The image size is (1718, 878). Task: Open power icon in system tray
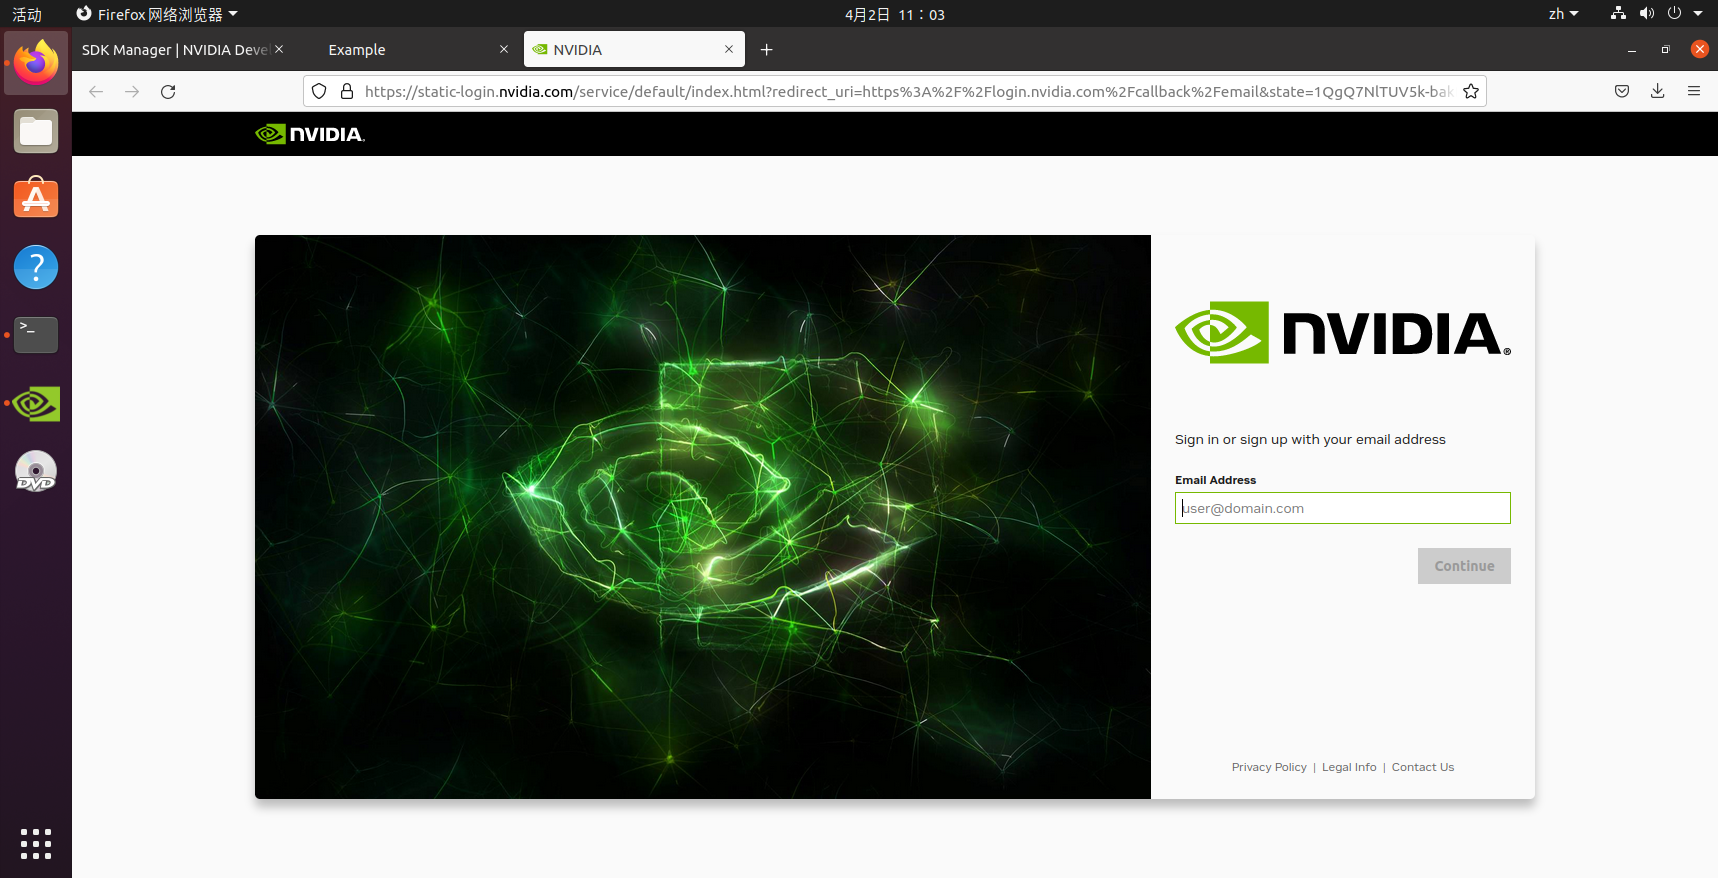pos(1674,13)
